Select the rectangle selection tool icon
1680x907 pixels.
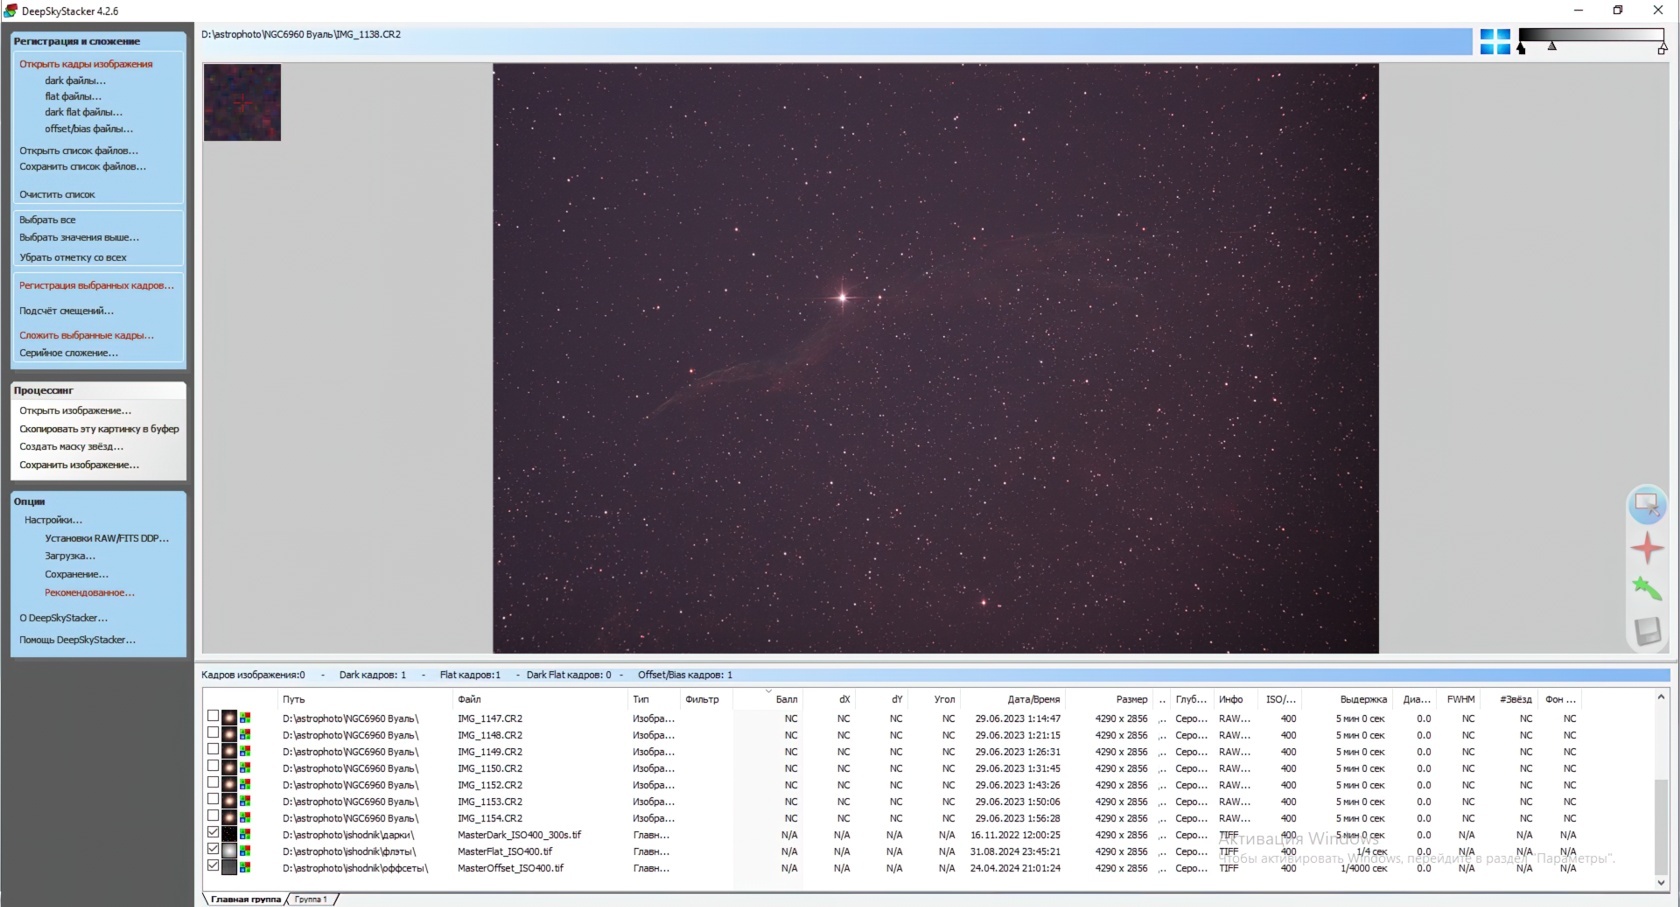(x=1646, y=505)
